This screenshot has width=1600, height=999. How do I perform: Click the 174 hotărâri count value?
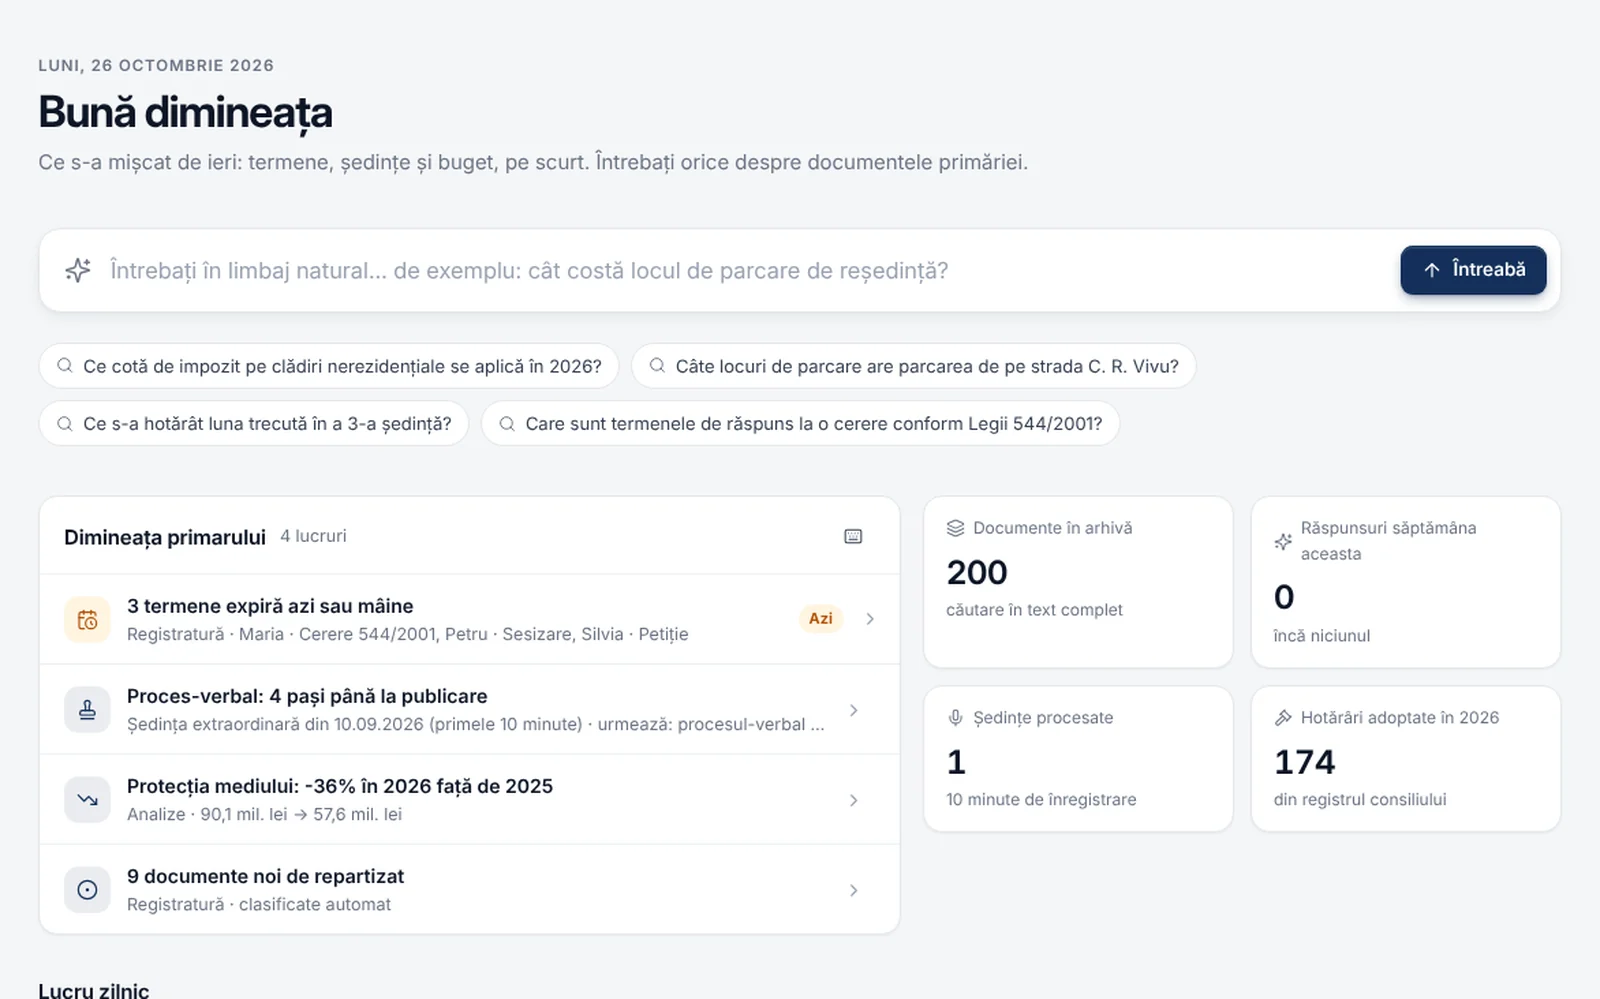[1304, 763]
